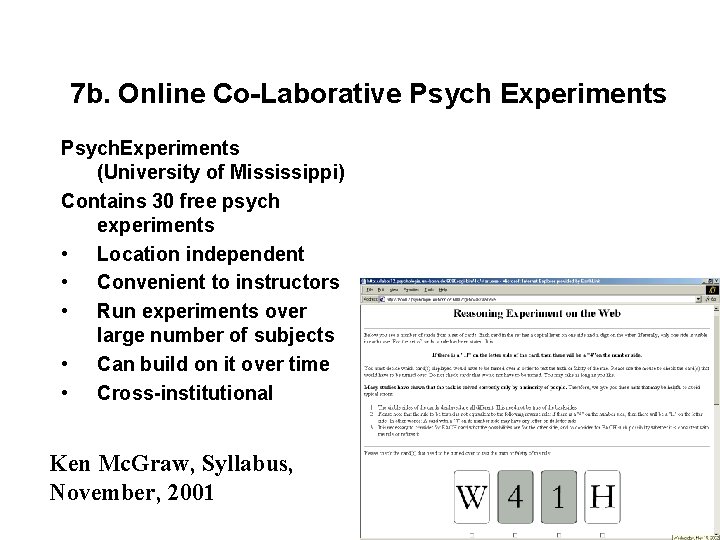Open the View menu in Internet Explorer
The height and width of the screenshot is (540, 720).
pyautogui.click(x=394, y=290)
